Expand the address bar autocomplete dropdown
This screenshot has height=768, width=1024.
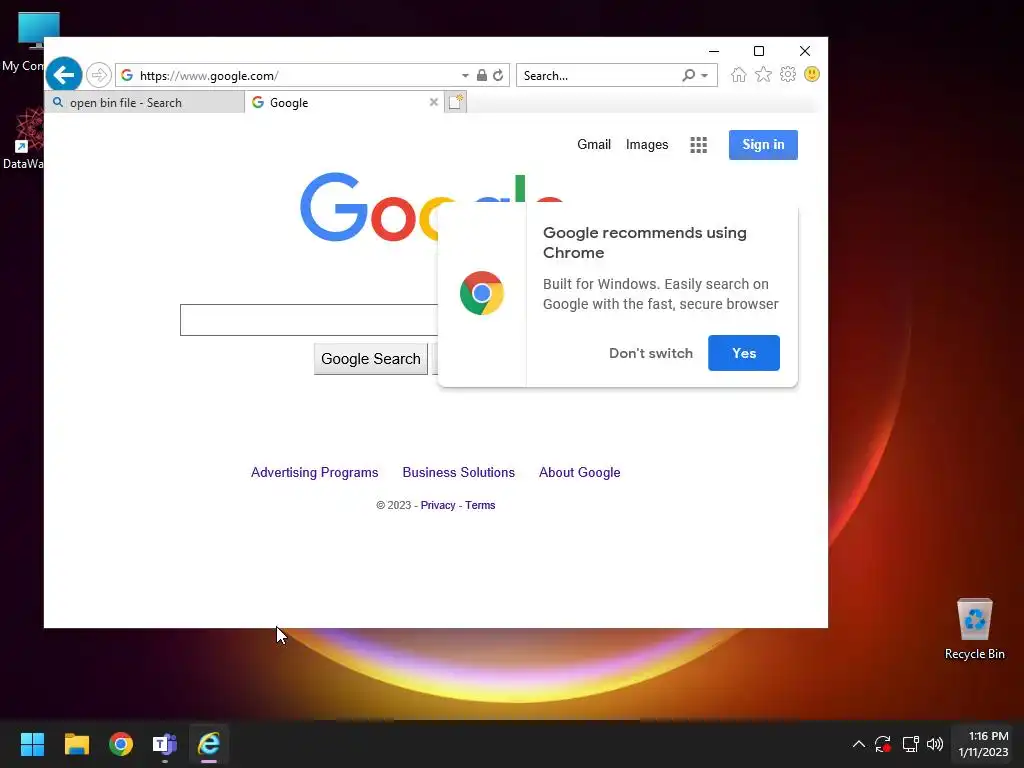tap(465, 76)
